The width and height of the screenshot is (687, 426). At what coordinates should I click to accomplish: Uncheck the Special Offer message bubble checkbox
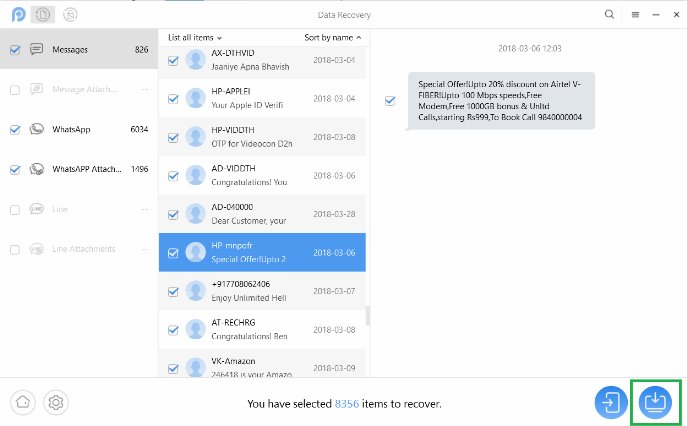click(390, 101)
